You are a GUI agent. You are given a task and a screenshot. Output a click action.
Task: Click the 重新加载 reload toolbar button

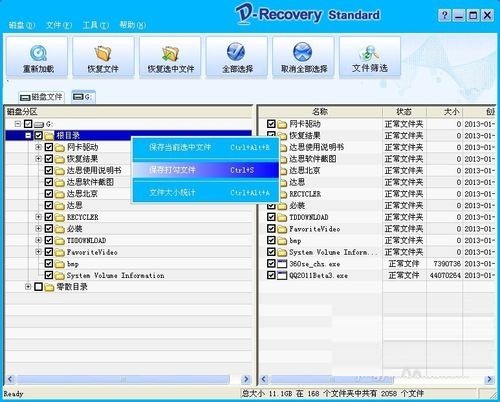[37, 58]
